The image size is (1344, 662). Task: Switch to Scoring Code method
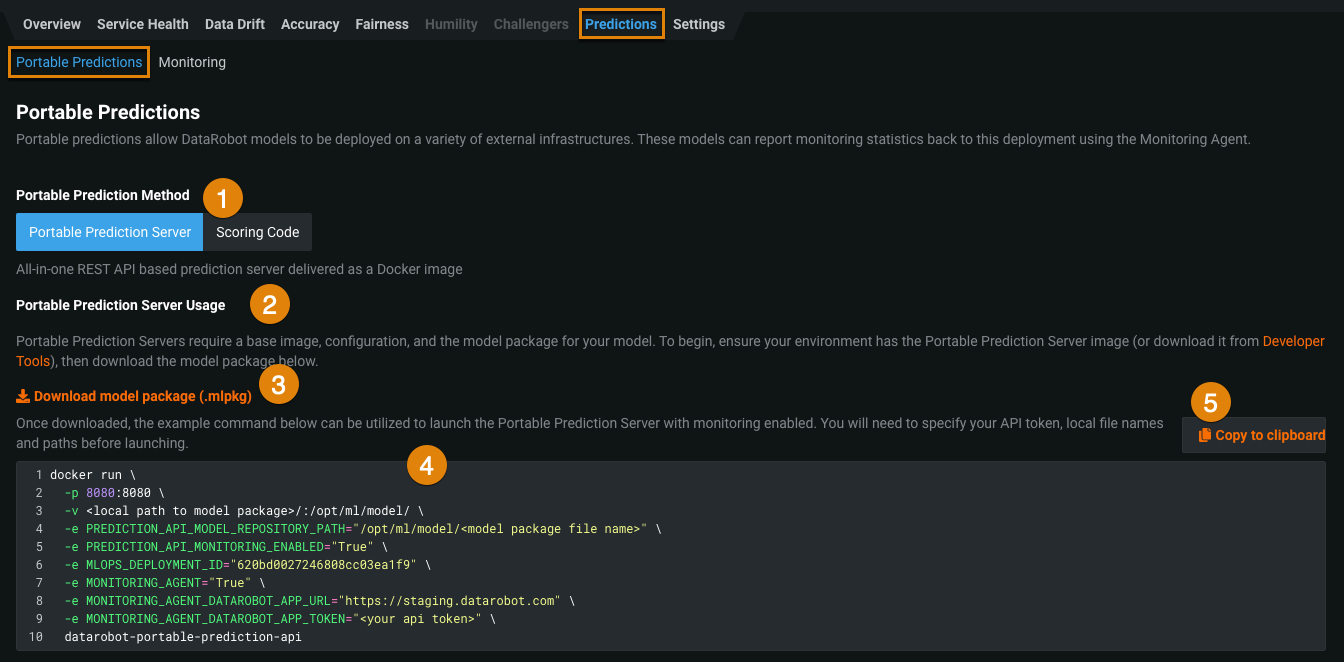coord(258,232)
